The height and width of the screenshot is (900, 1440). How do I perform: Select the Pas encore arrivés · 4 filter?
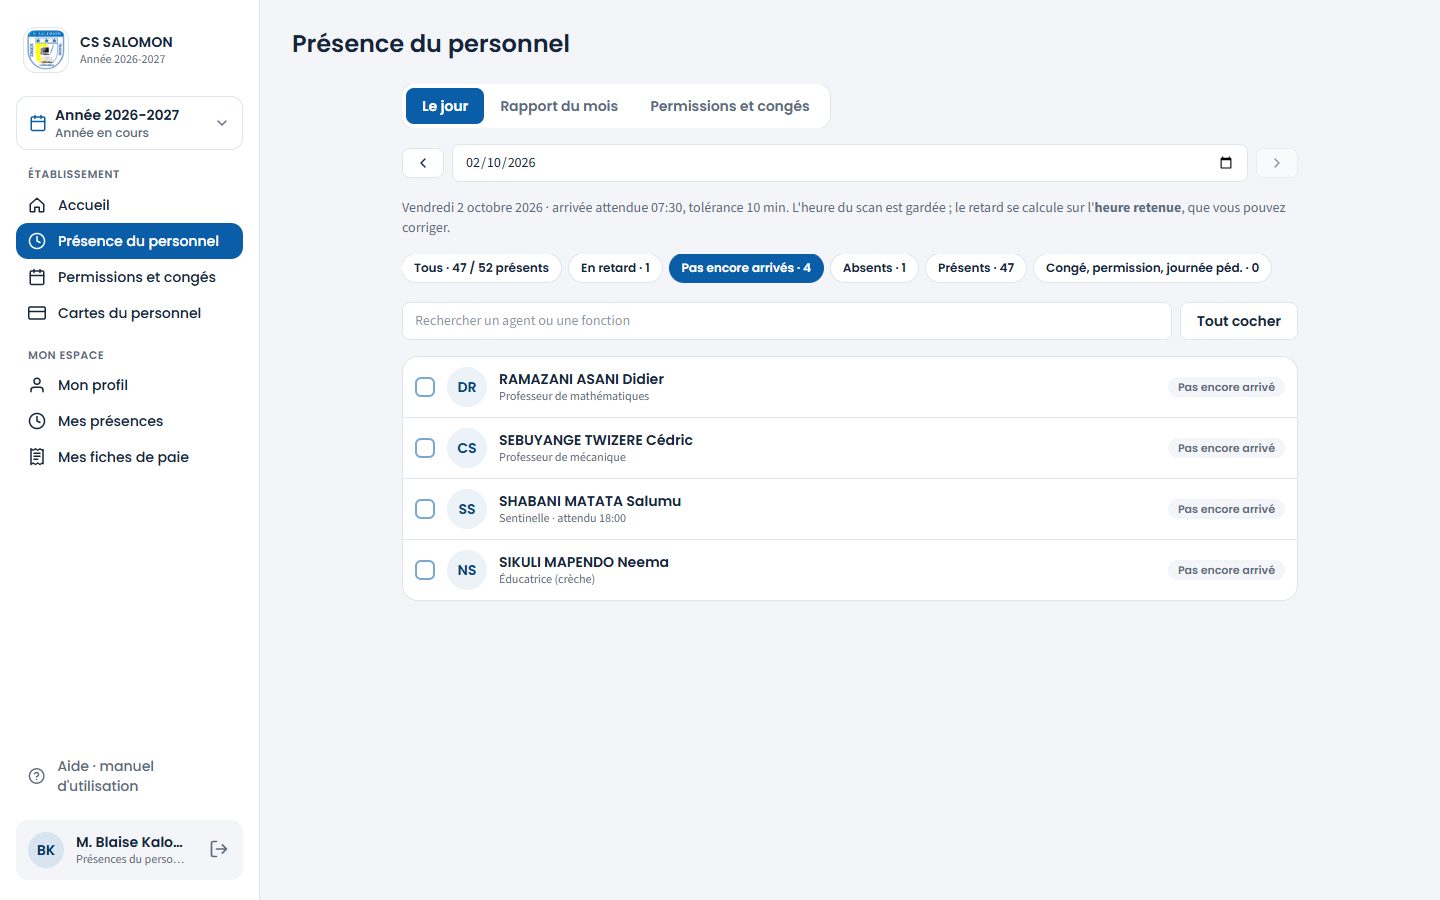click(x=746, y=268)
